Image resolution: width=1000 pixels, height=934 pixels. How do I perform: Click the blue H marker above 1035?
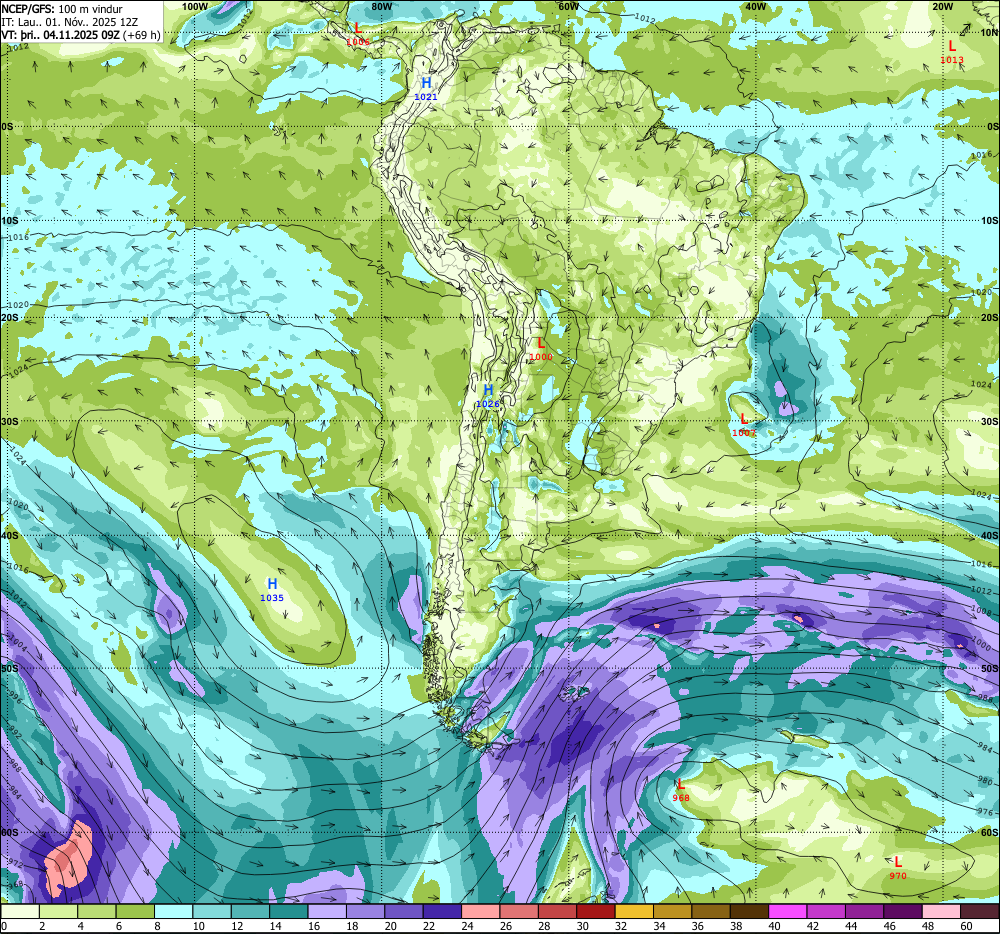[x=272, y=584]
